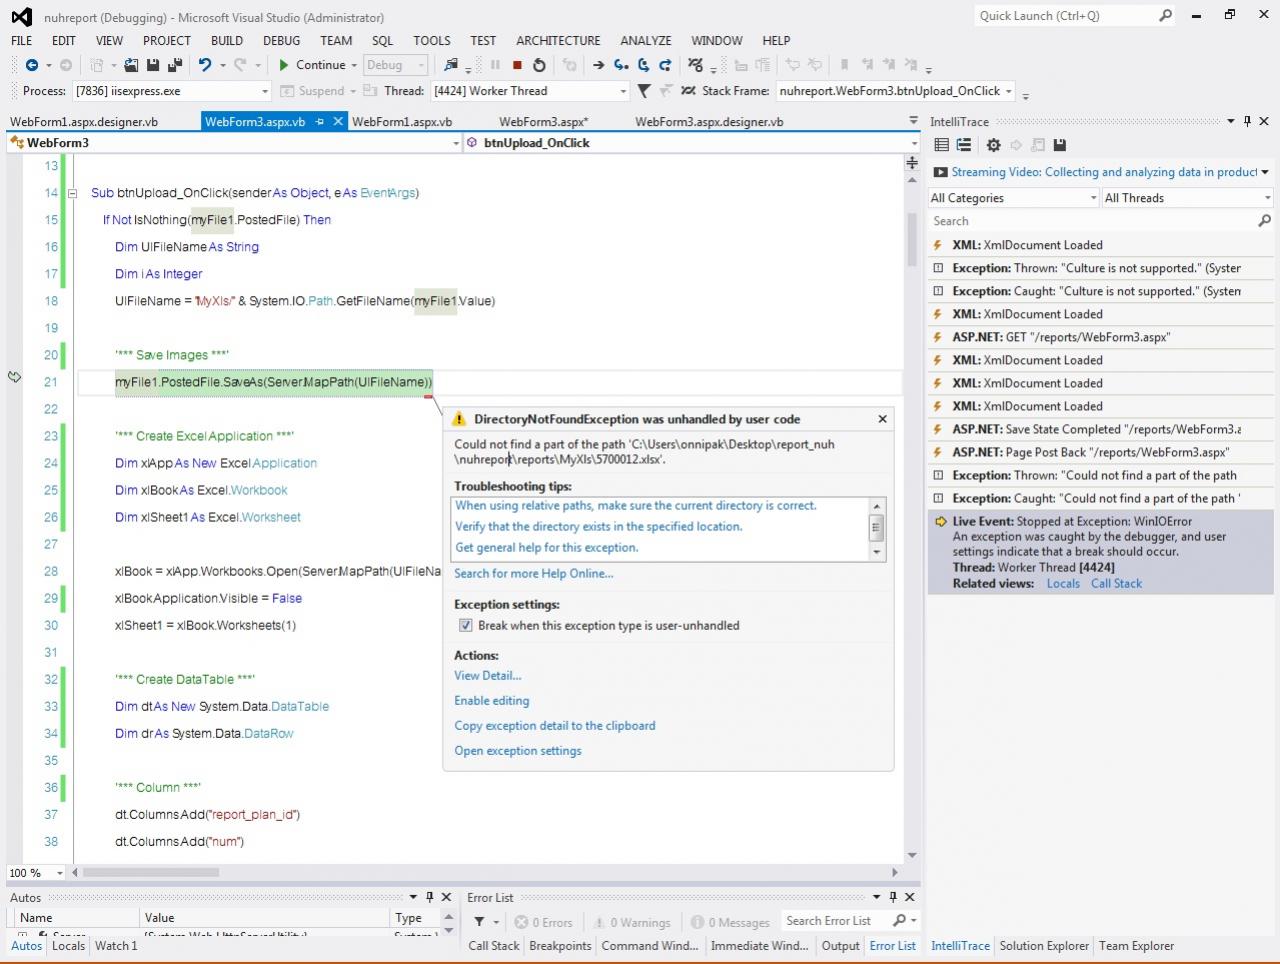1280x964 pixels.
Task: Step Out of the current method
Action: tap(666, 65)
